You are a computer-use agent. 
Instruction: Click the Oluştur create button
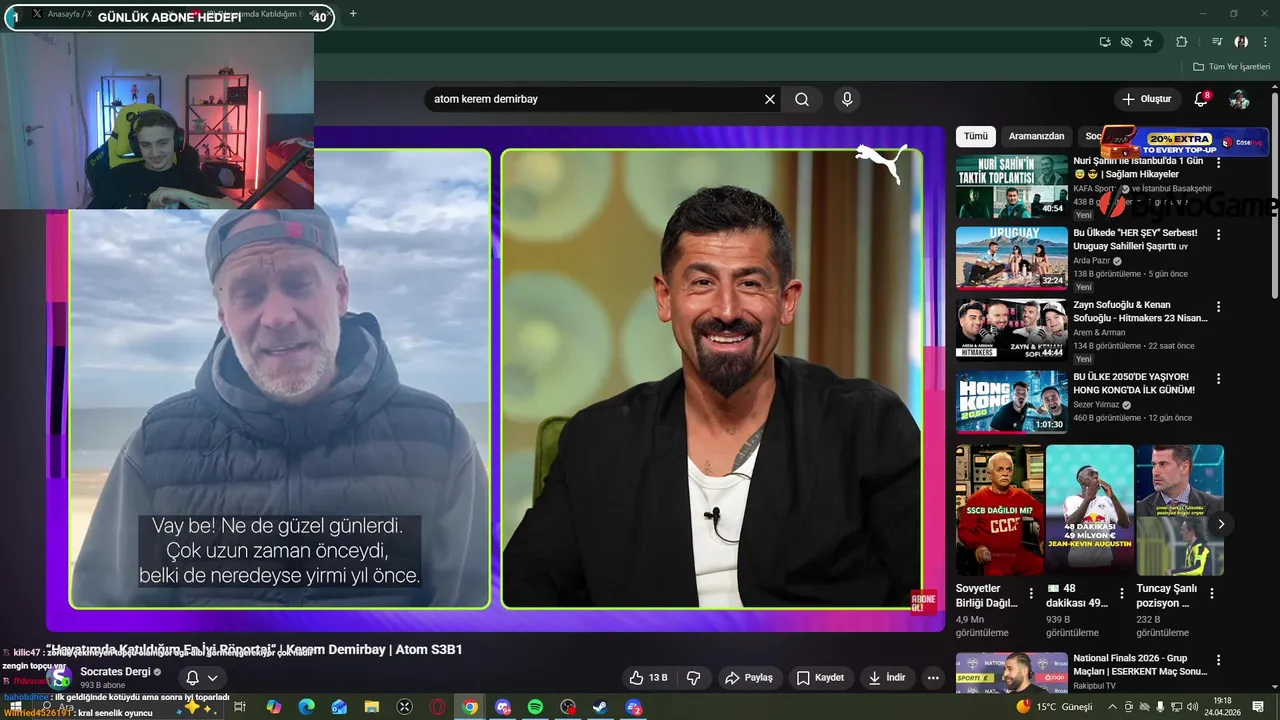(x=1146, y=99)
